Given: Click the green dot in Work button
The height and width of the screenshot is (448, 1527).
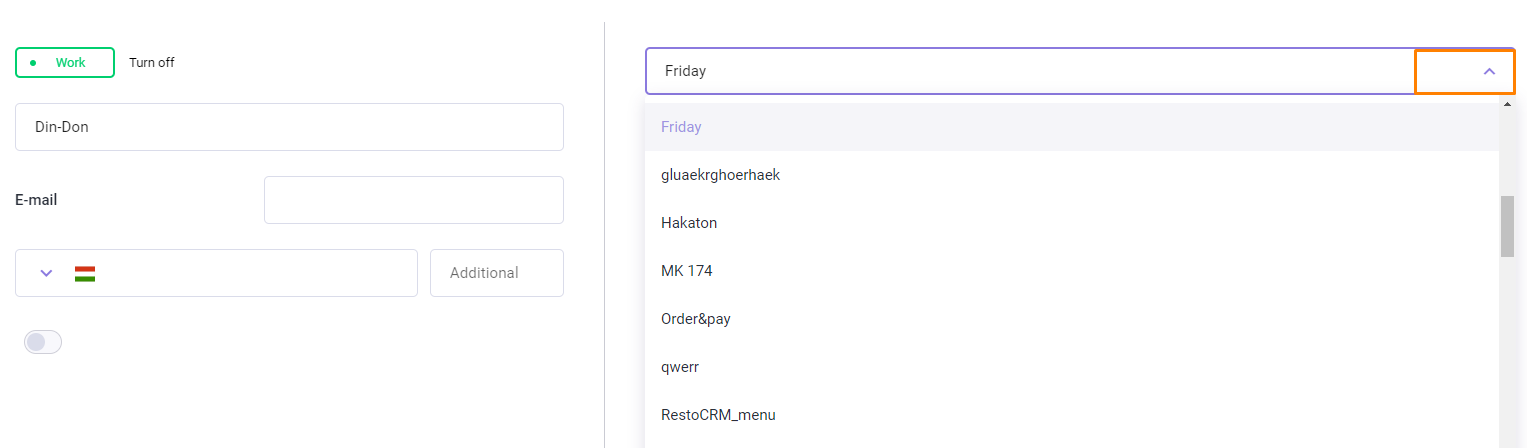Looking at the screenshot, I should 33,62.
